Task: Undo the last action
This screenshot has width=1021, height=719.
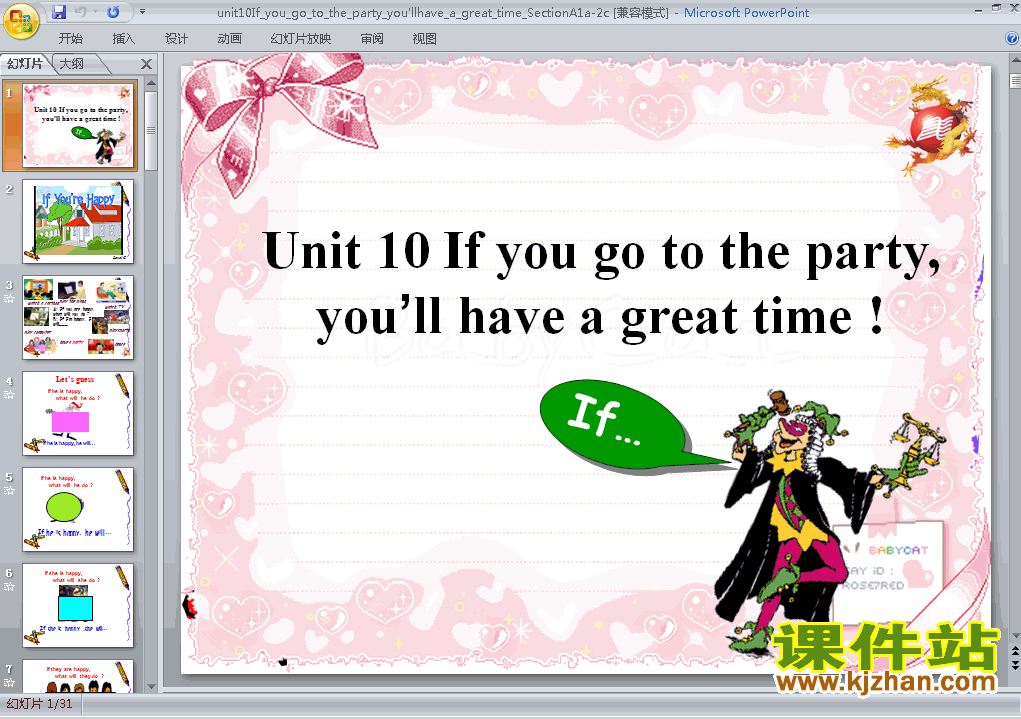Action: click(81, 12)
